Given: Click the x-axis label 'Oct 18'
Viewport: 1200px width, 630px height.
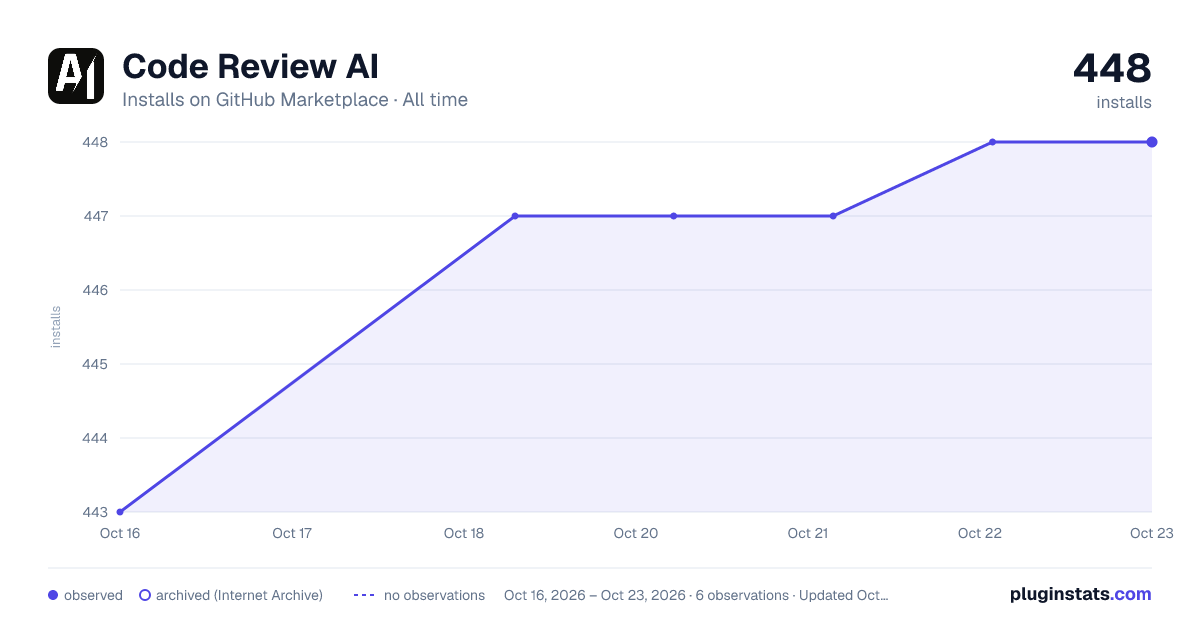Looking at the screenshot, I should click(x=464, y=534).
